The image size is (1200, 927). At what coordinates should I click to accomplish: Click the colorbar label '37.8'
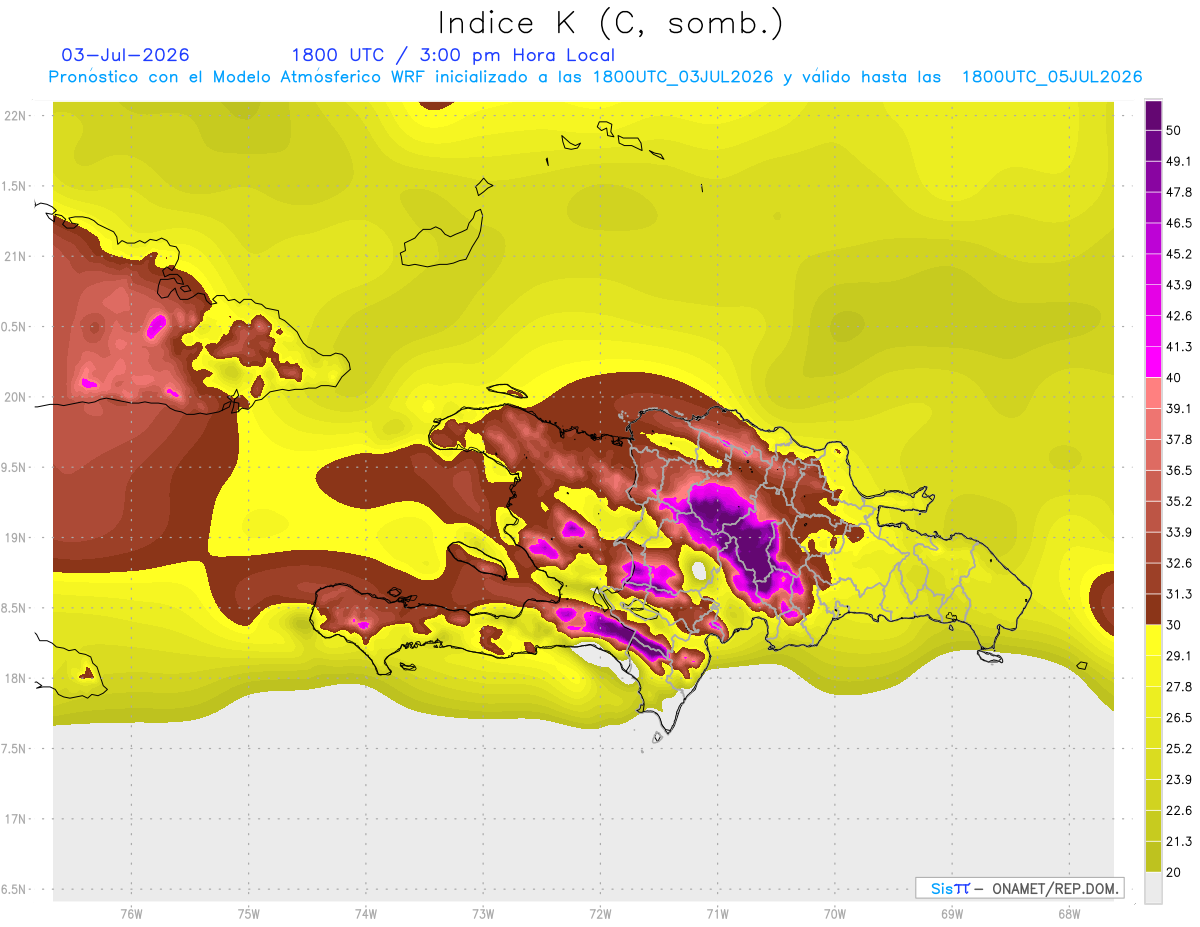click(1179, 439)
